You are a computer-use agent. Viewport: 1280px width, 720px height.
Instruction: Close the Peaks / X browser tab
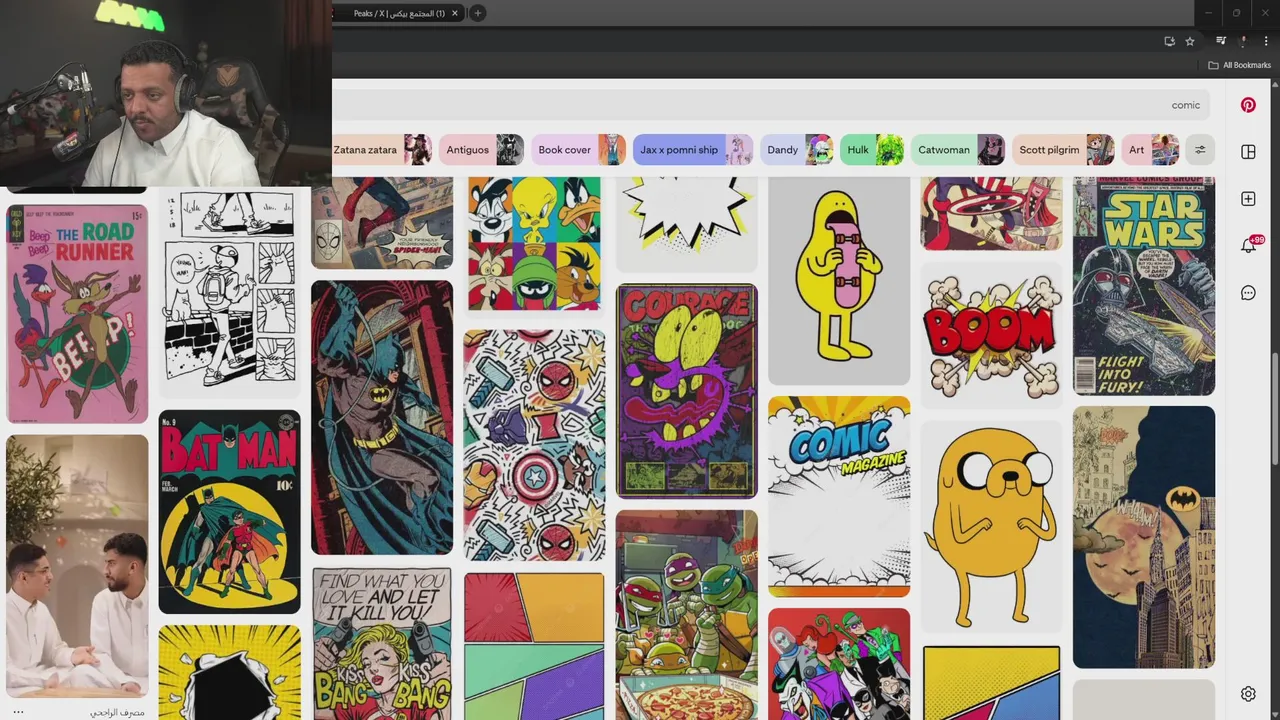click(455, 13)
